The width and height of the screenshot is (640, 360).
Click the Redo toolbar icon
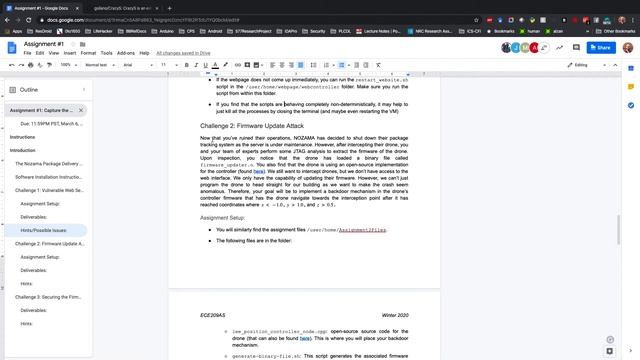coord(21,65)
